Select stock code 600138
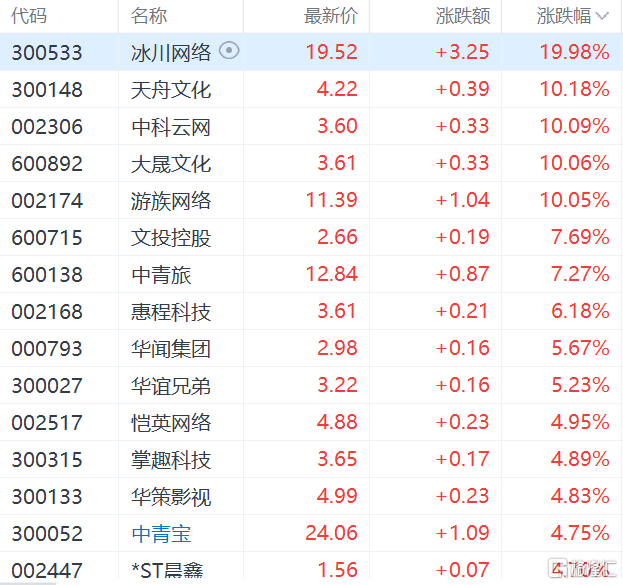This screenshot has width=623, height=585. pyautogui.click(x=47, y=275)
